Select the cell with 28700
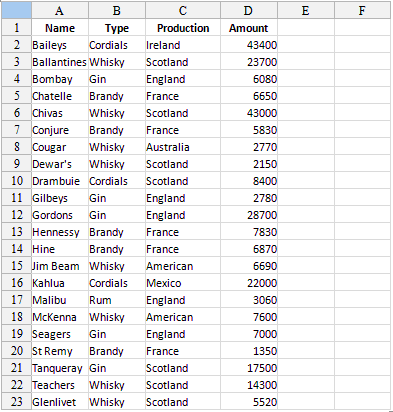Screen dimensions: 393x412 (249, 215)
